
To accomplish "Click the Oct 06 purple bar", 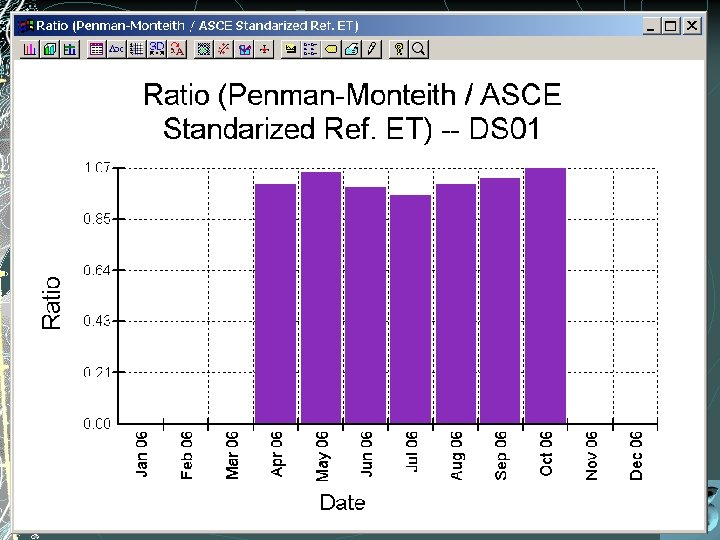I will click(x=546, y=296).
